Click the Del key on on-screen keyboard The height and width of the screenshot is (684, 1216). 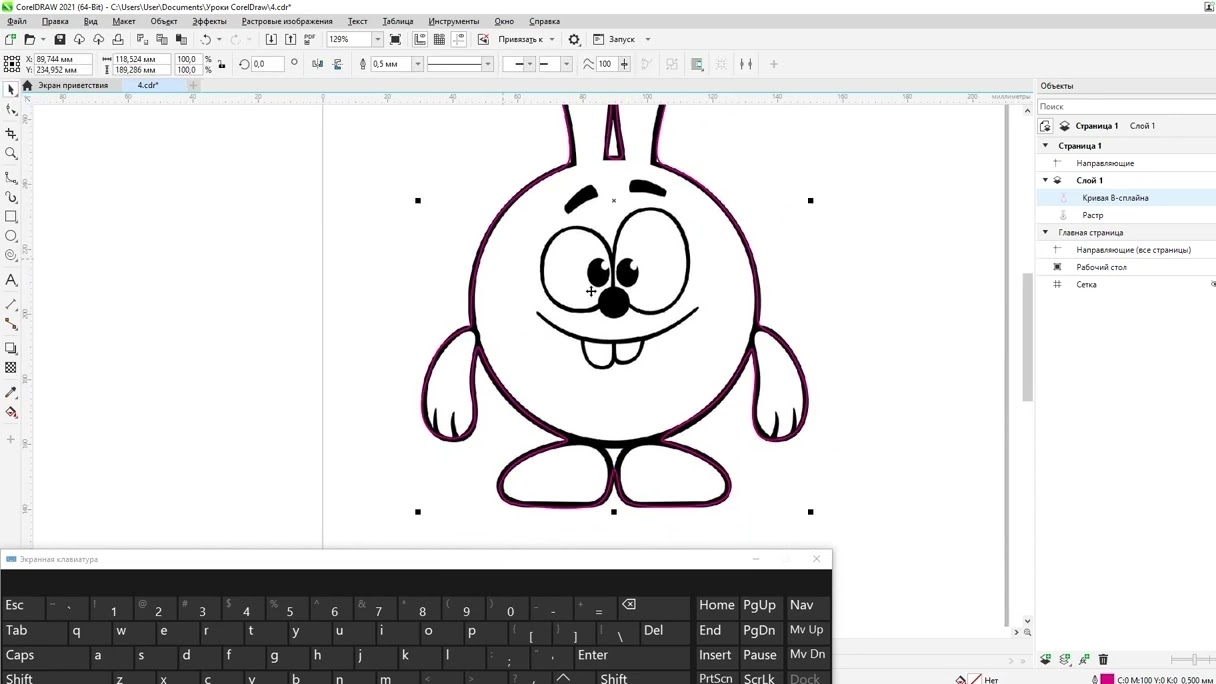click(665, 630)
